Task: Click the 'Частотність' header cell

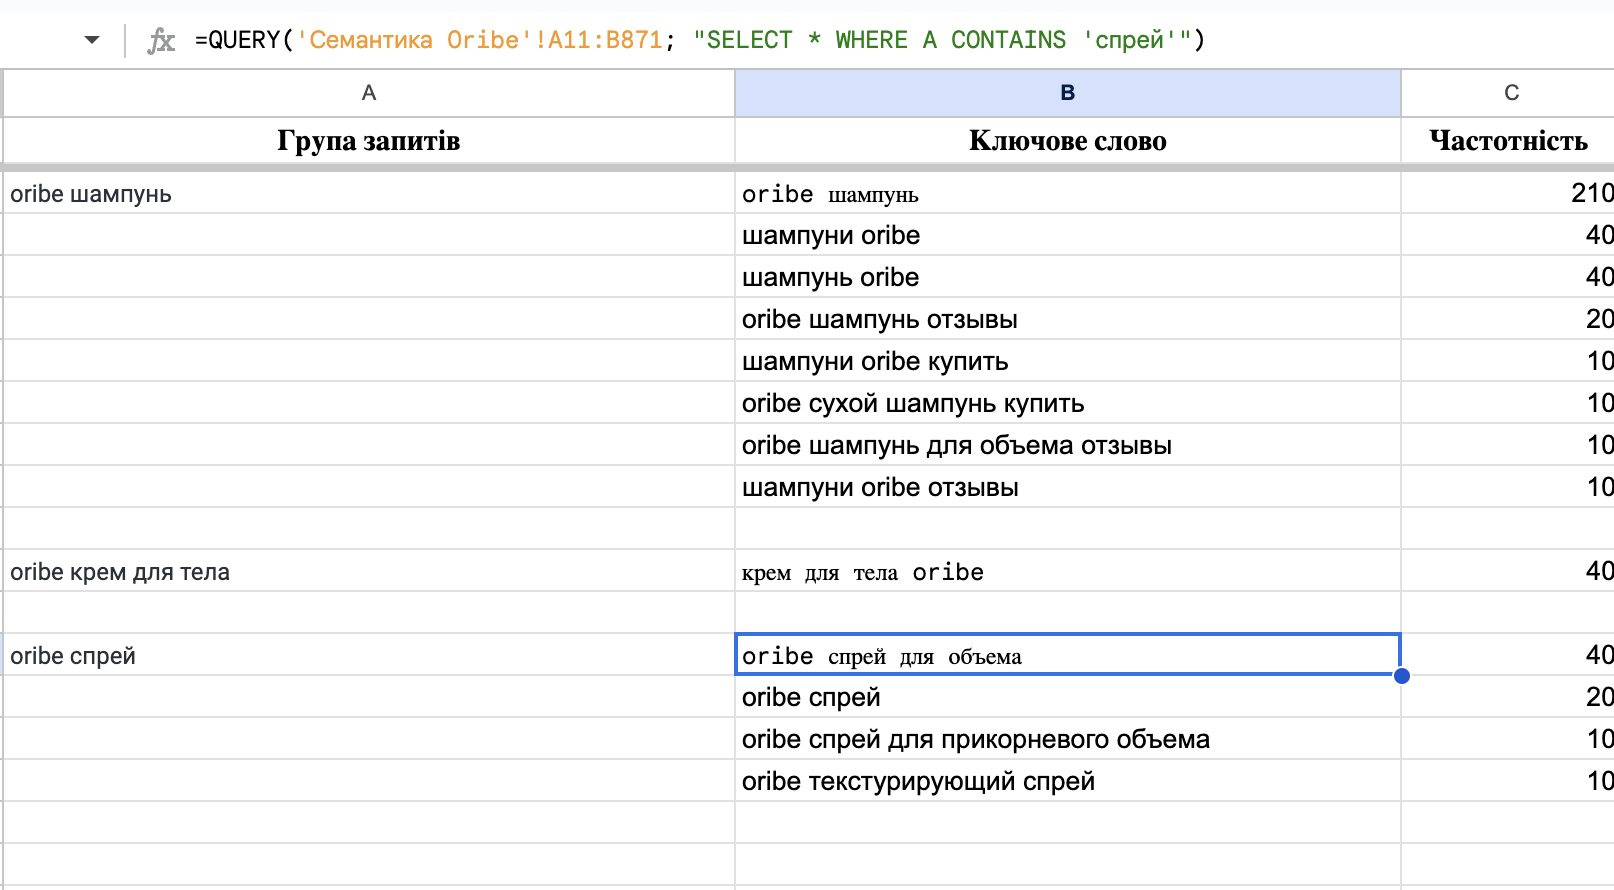Action: coord(1508,141)
